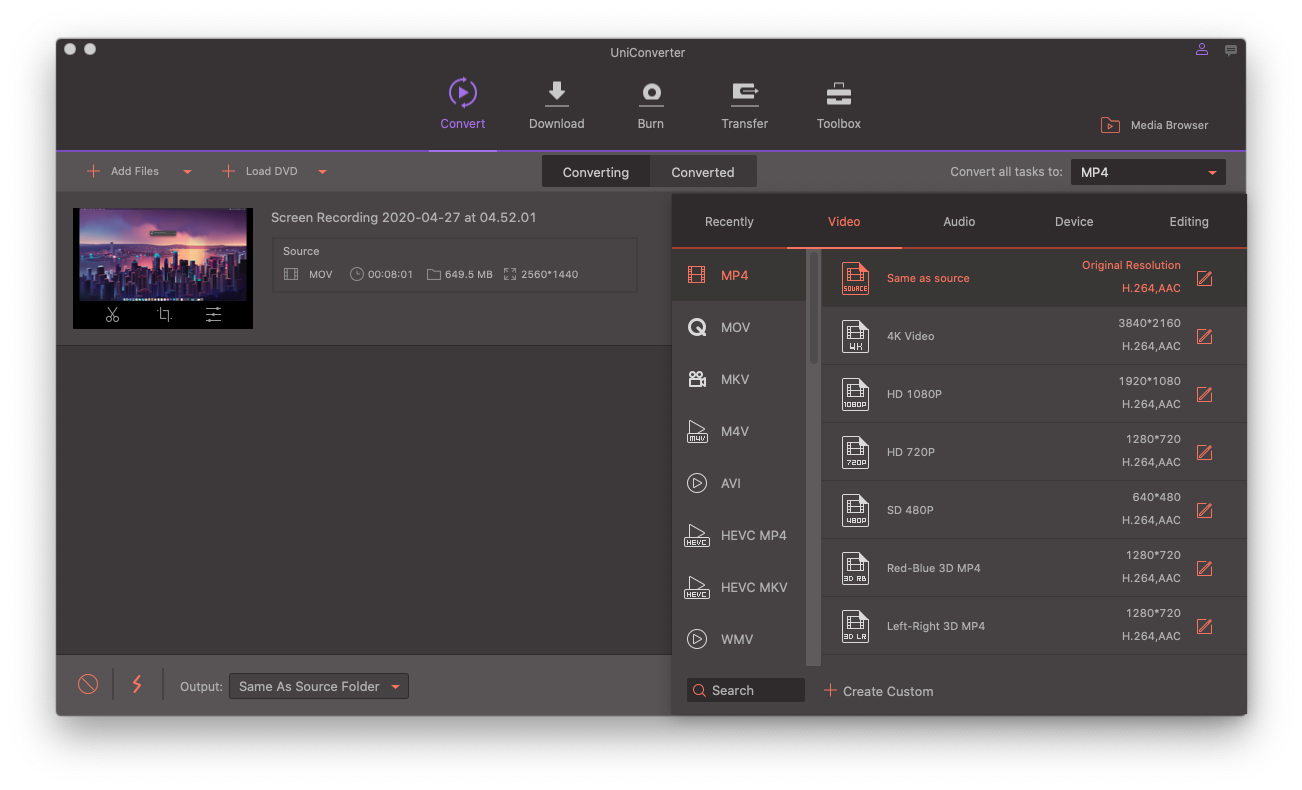Open effect adjustments sliders icon under thumbnail

(214, 315)
